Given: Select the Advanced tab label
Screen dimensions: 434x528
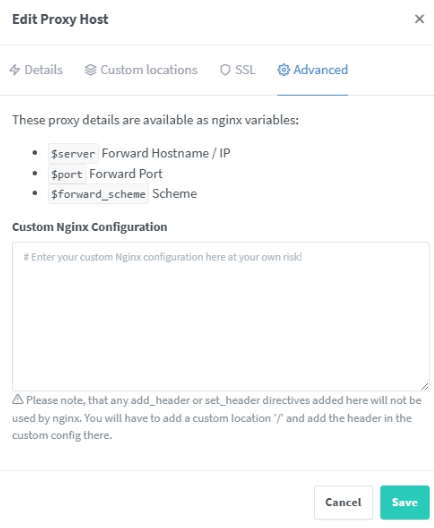Looking at the screenshot, I should (321, 70).
